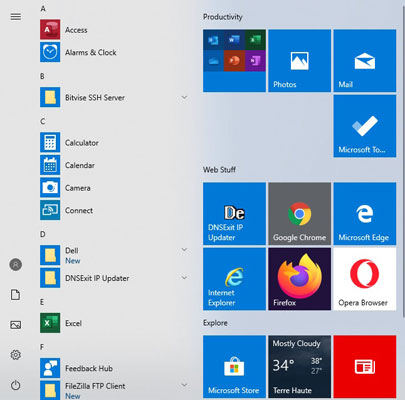The image size is (405, 400).
Task: Expand the Dell folder chevron
Action: [x=184, y=250]
